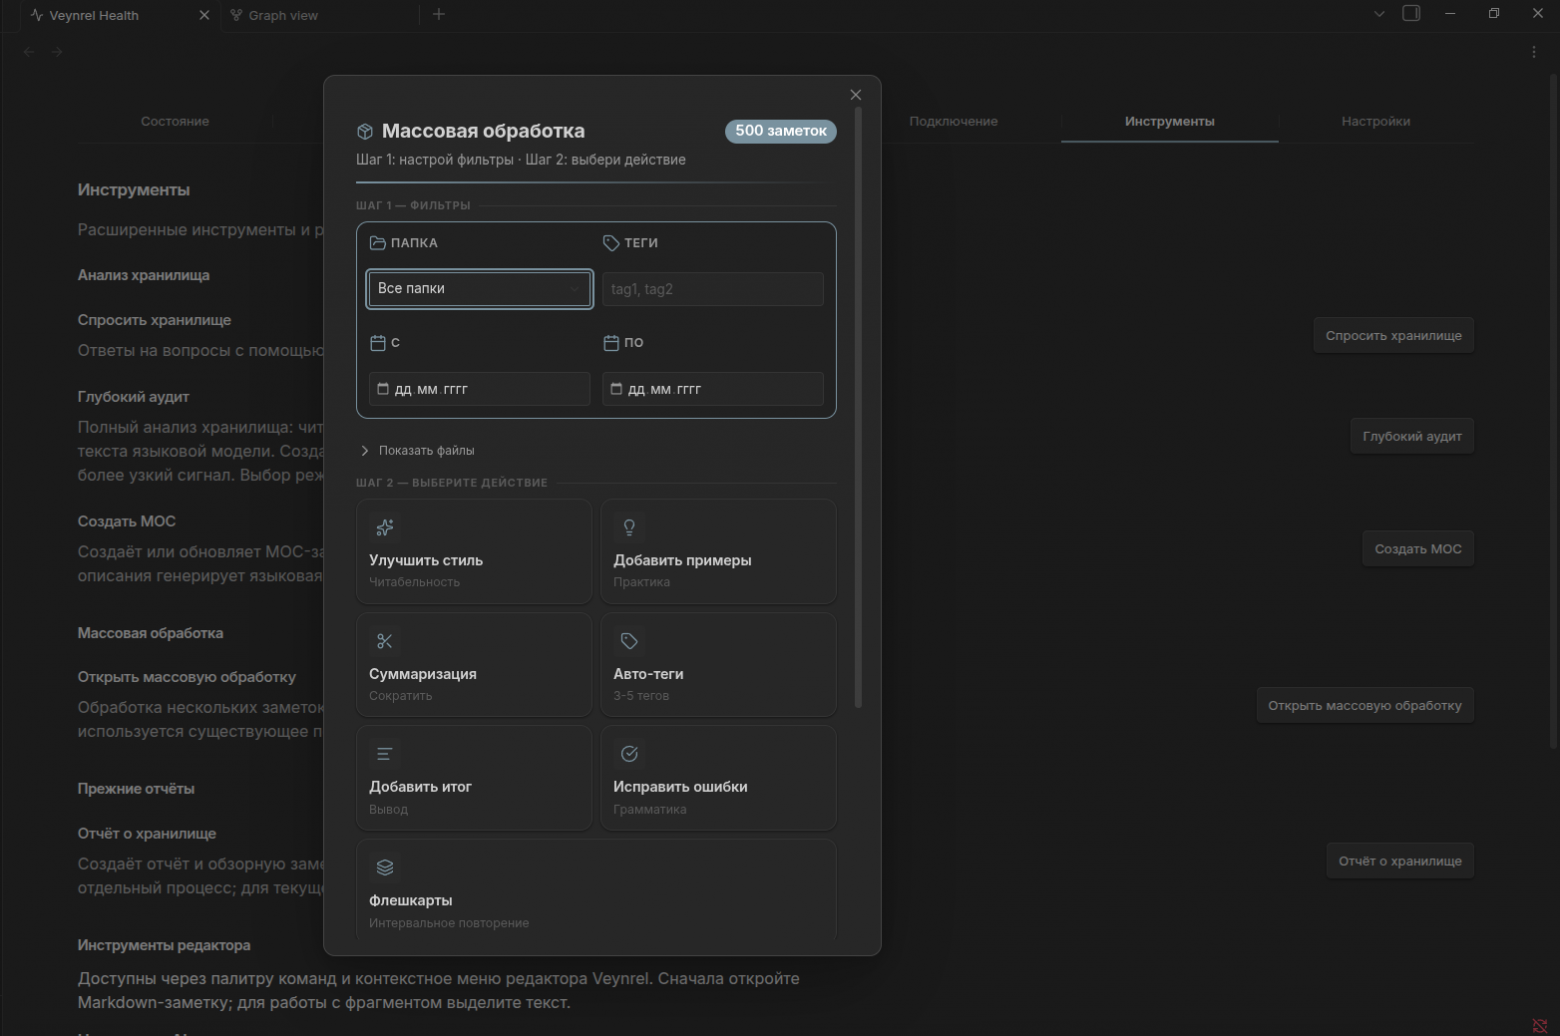Click the lines icon on Добавить итог

tap(385, 754)
